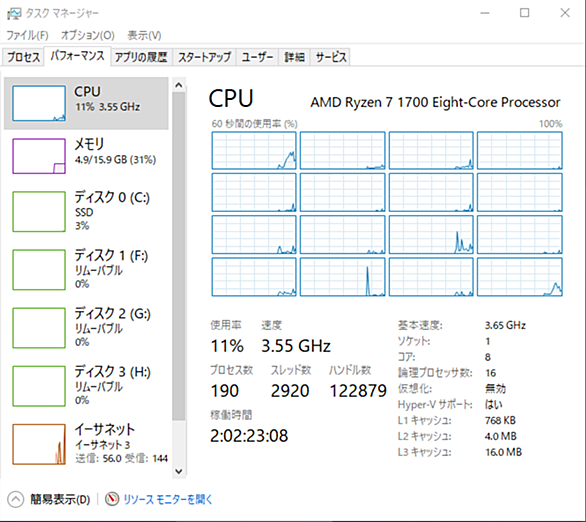Viewport: 586px width, 522px height.
Task: Select ディスク 3 (H:) graph icon
Action: point(39,386)
